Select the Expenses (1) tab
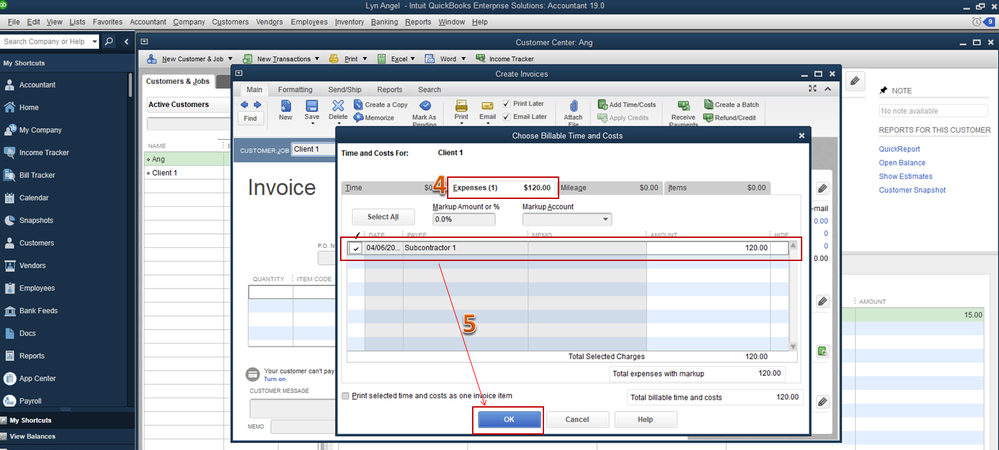This screenshot has width=999, height=450. (502, 188)
